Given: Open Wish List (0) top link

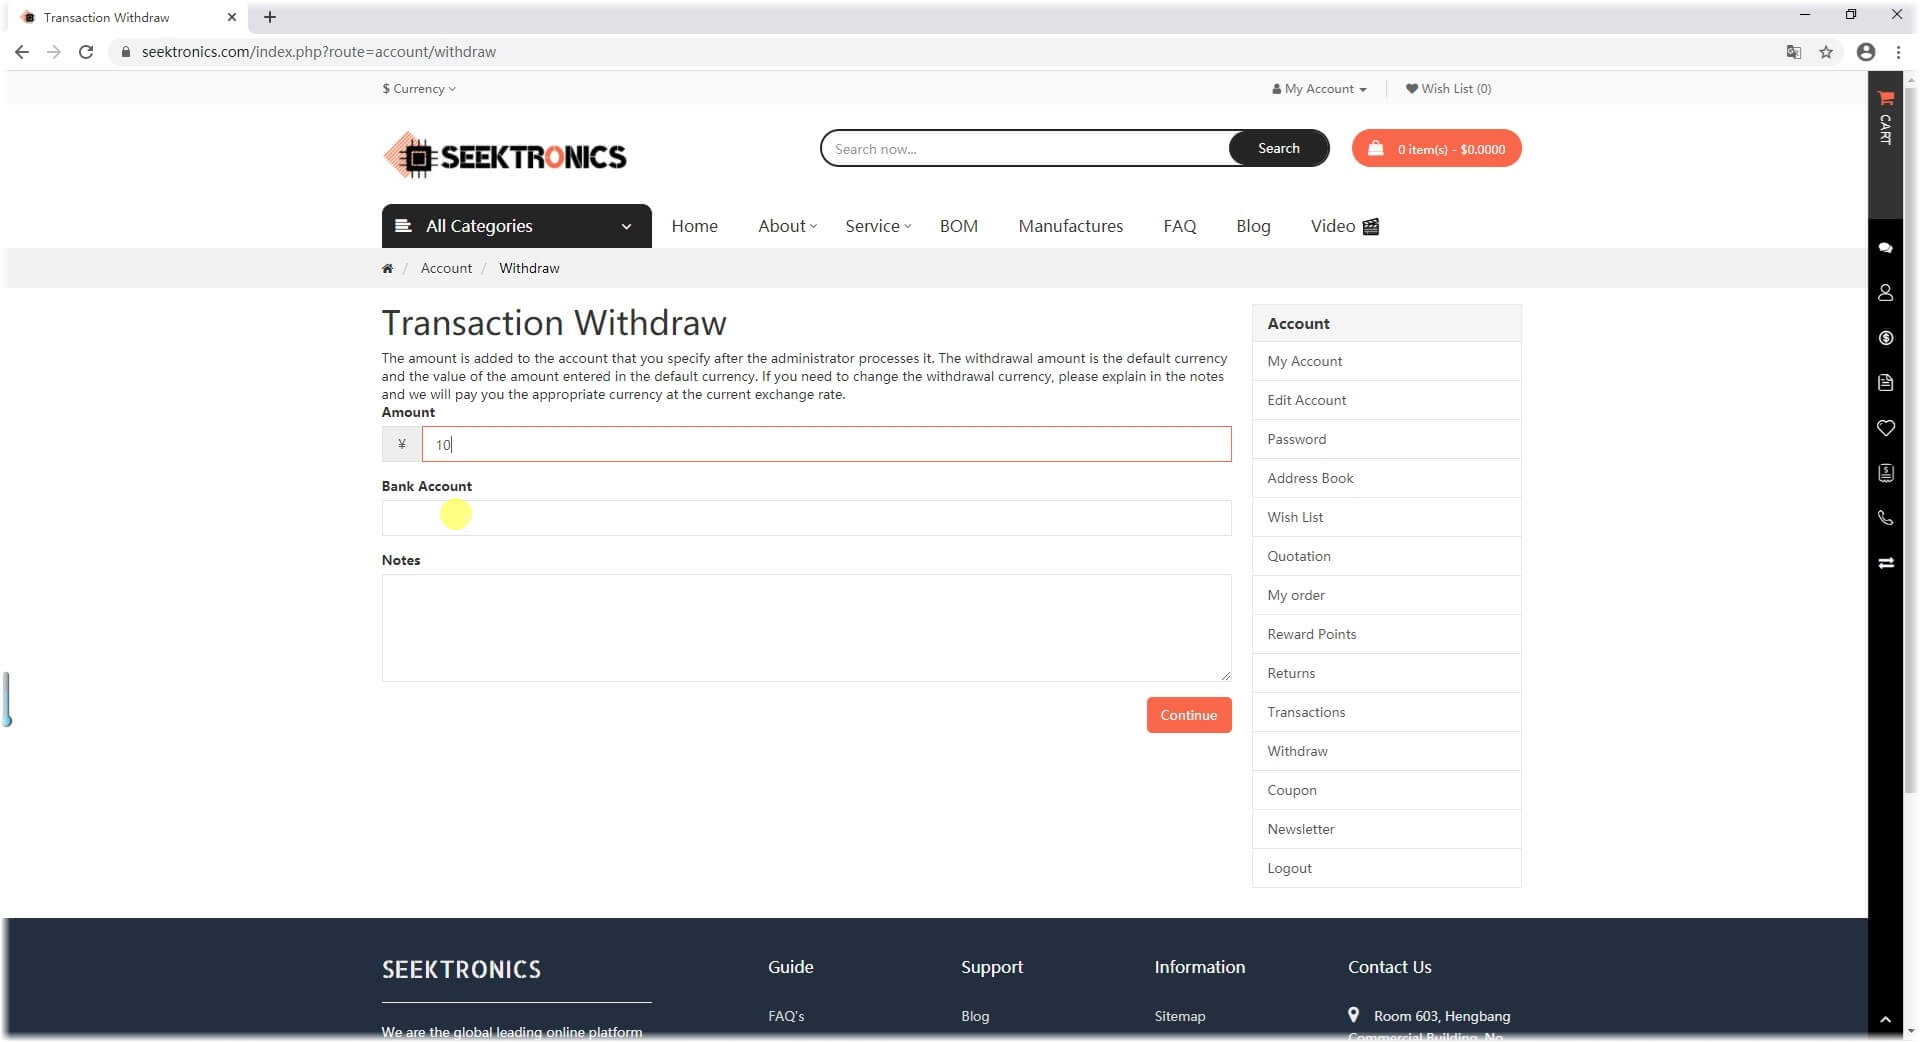Looking at the screenshot, I should tap(1448, 89).
